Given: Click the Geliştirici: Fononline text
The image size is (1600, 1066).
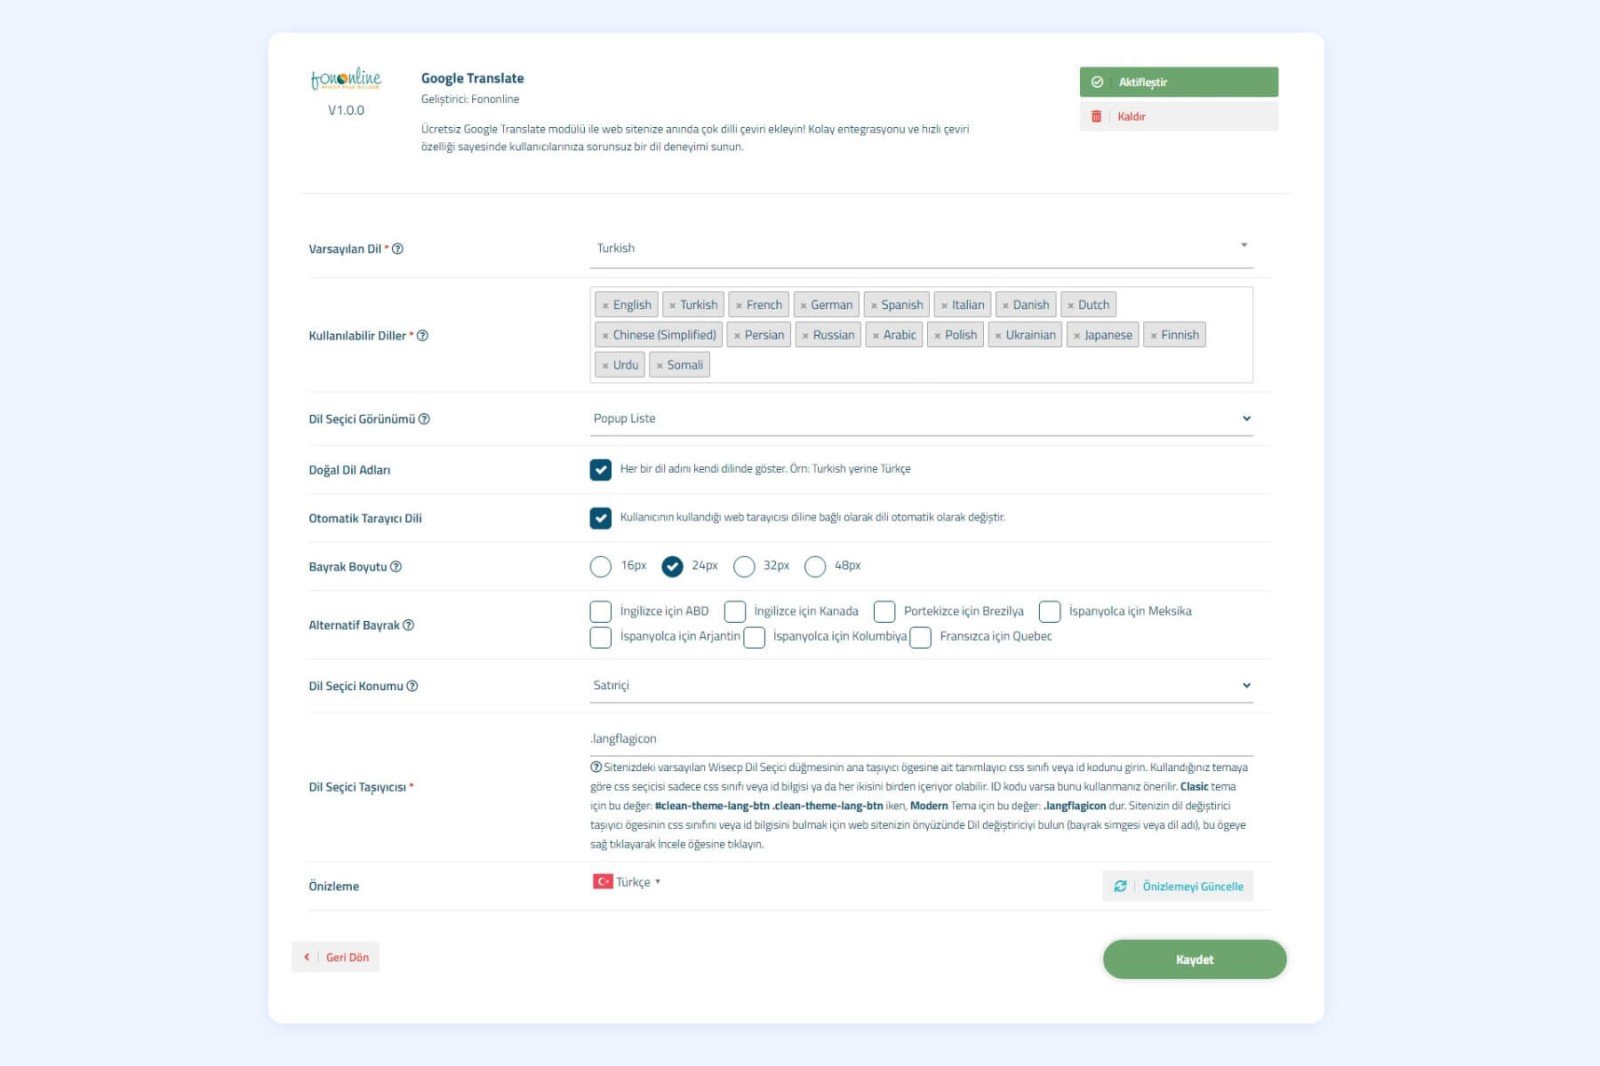Looking at the screenshot, I should coord(470,99).
